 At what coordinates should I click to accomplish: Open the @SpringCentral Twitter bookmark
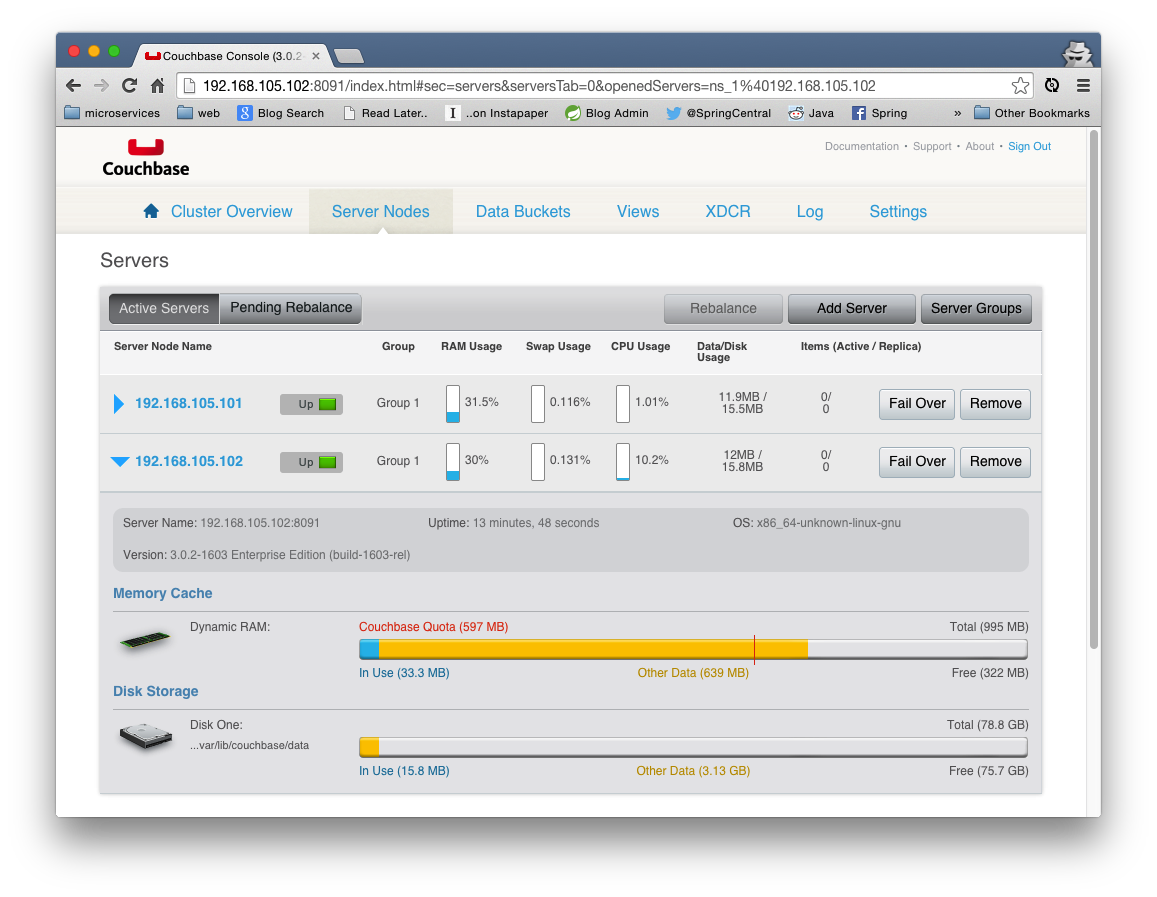[718, 113]
